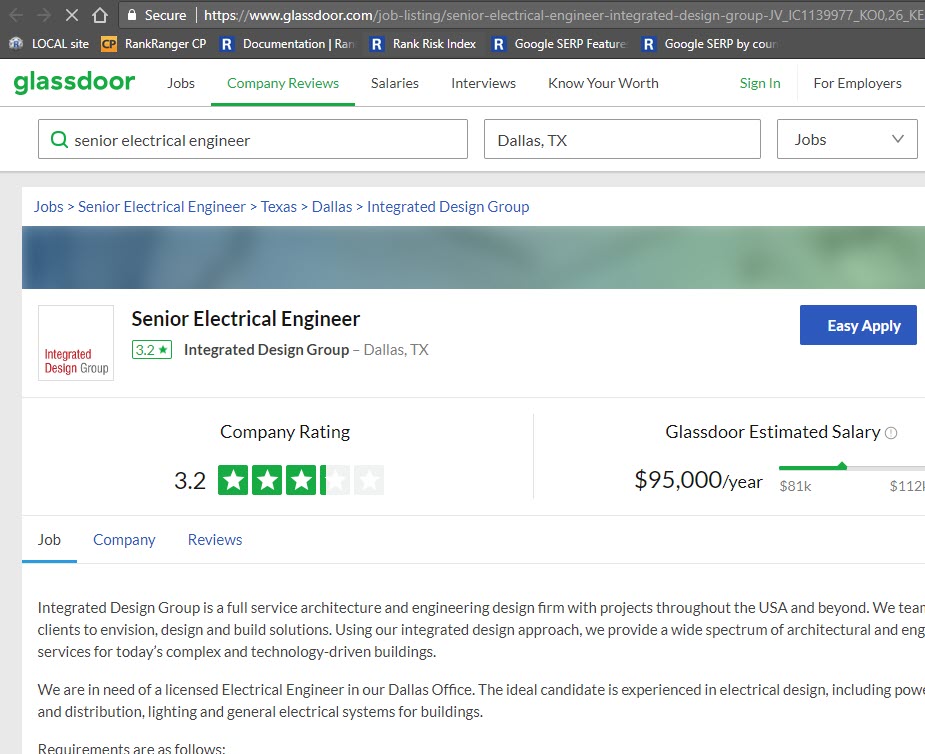The width and height of the screenshot is (925, 754).
Task: Open LOCAL site bookmark
Action: point(49,44)
